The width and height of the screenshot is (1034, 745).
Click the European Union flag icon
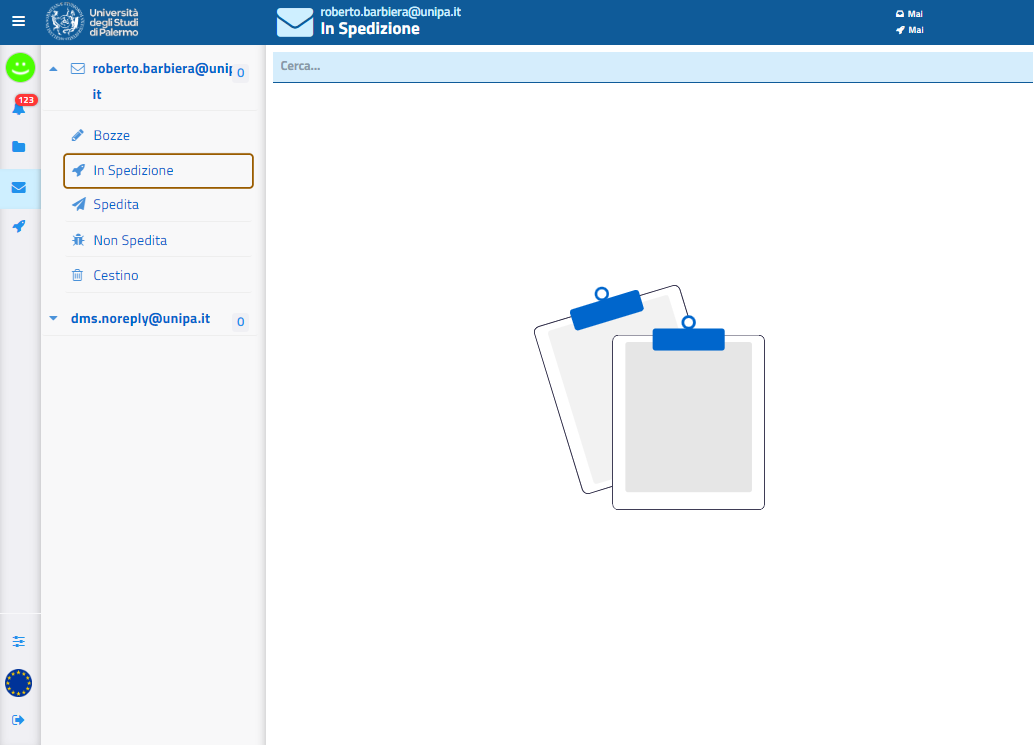tap(19, 683)
